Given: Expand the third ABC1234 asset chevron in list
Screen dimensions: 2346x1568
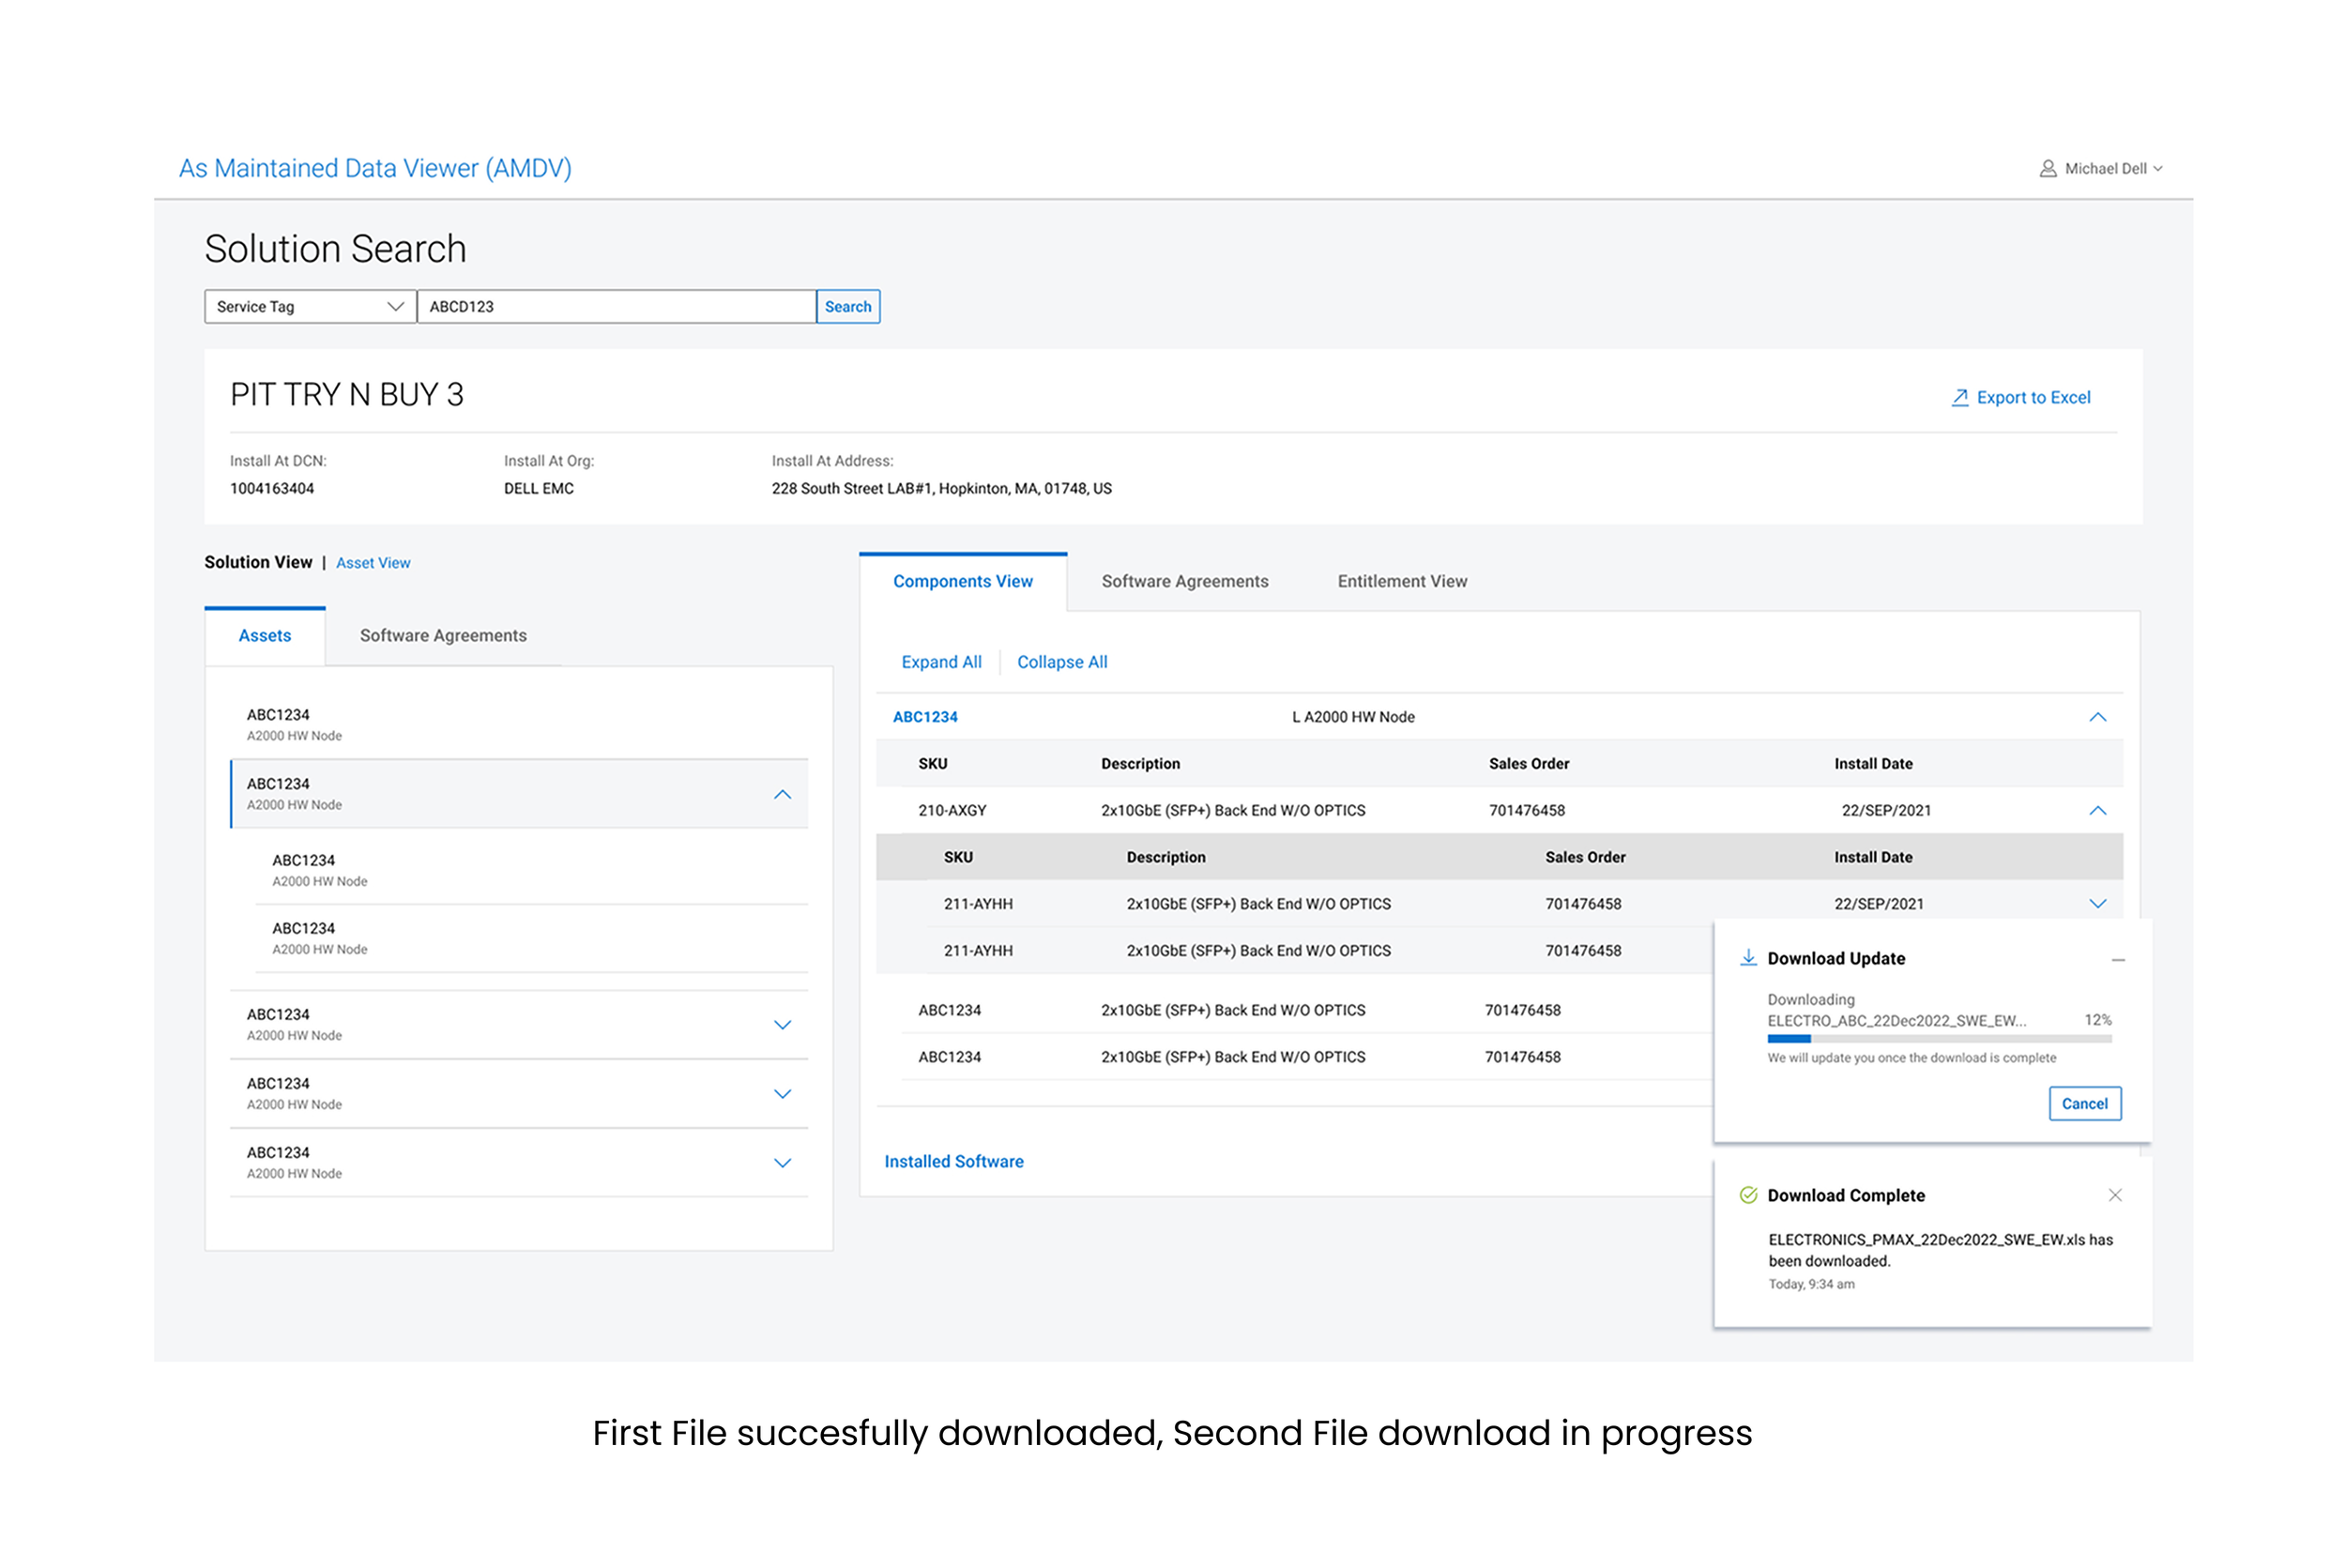Looking at the screenshot, I should 782,1025.
